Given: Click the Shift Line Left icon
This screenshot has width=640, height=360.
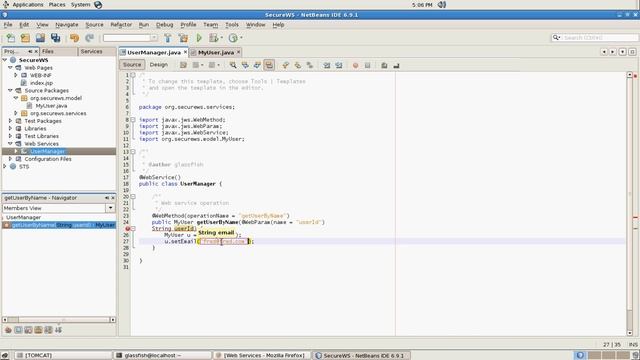Looking at the screenshot, I should (x=327, y=65).
